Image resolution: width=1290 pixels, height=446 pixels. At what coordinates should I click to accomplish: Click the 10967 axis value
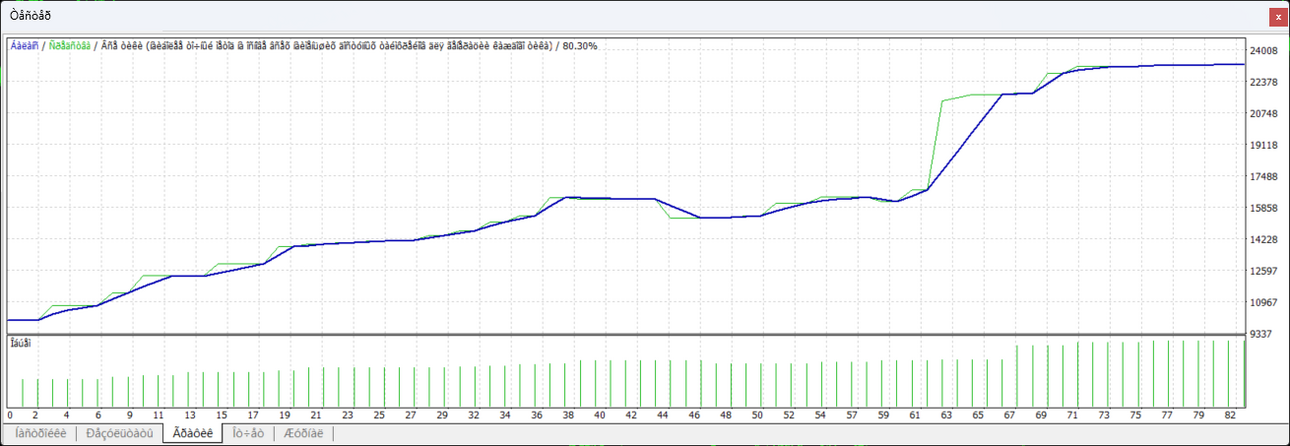1265,302
